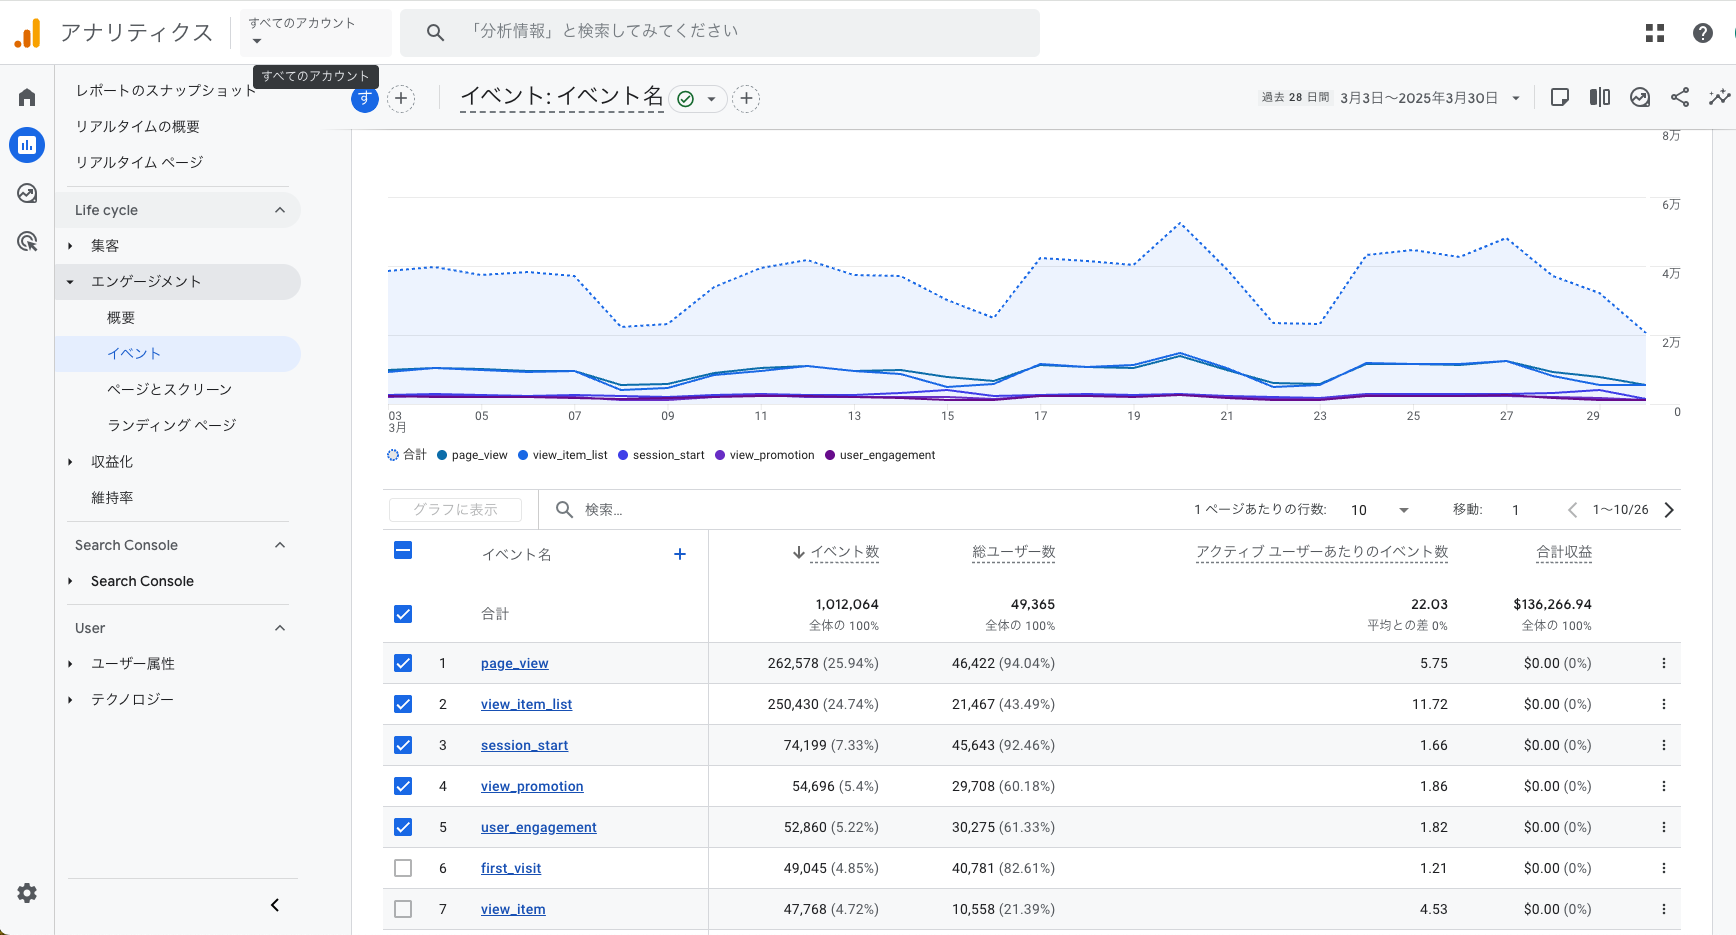Image resolution: width=1736 pixels, height=935 pixels.
Task: Toggle user_engagement legend color dot
Action: click(x=830, y=455)
